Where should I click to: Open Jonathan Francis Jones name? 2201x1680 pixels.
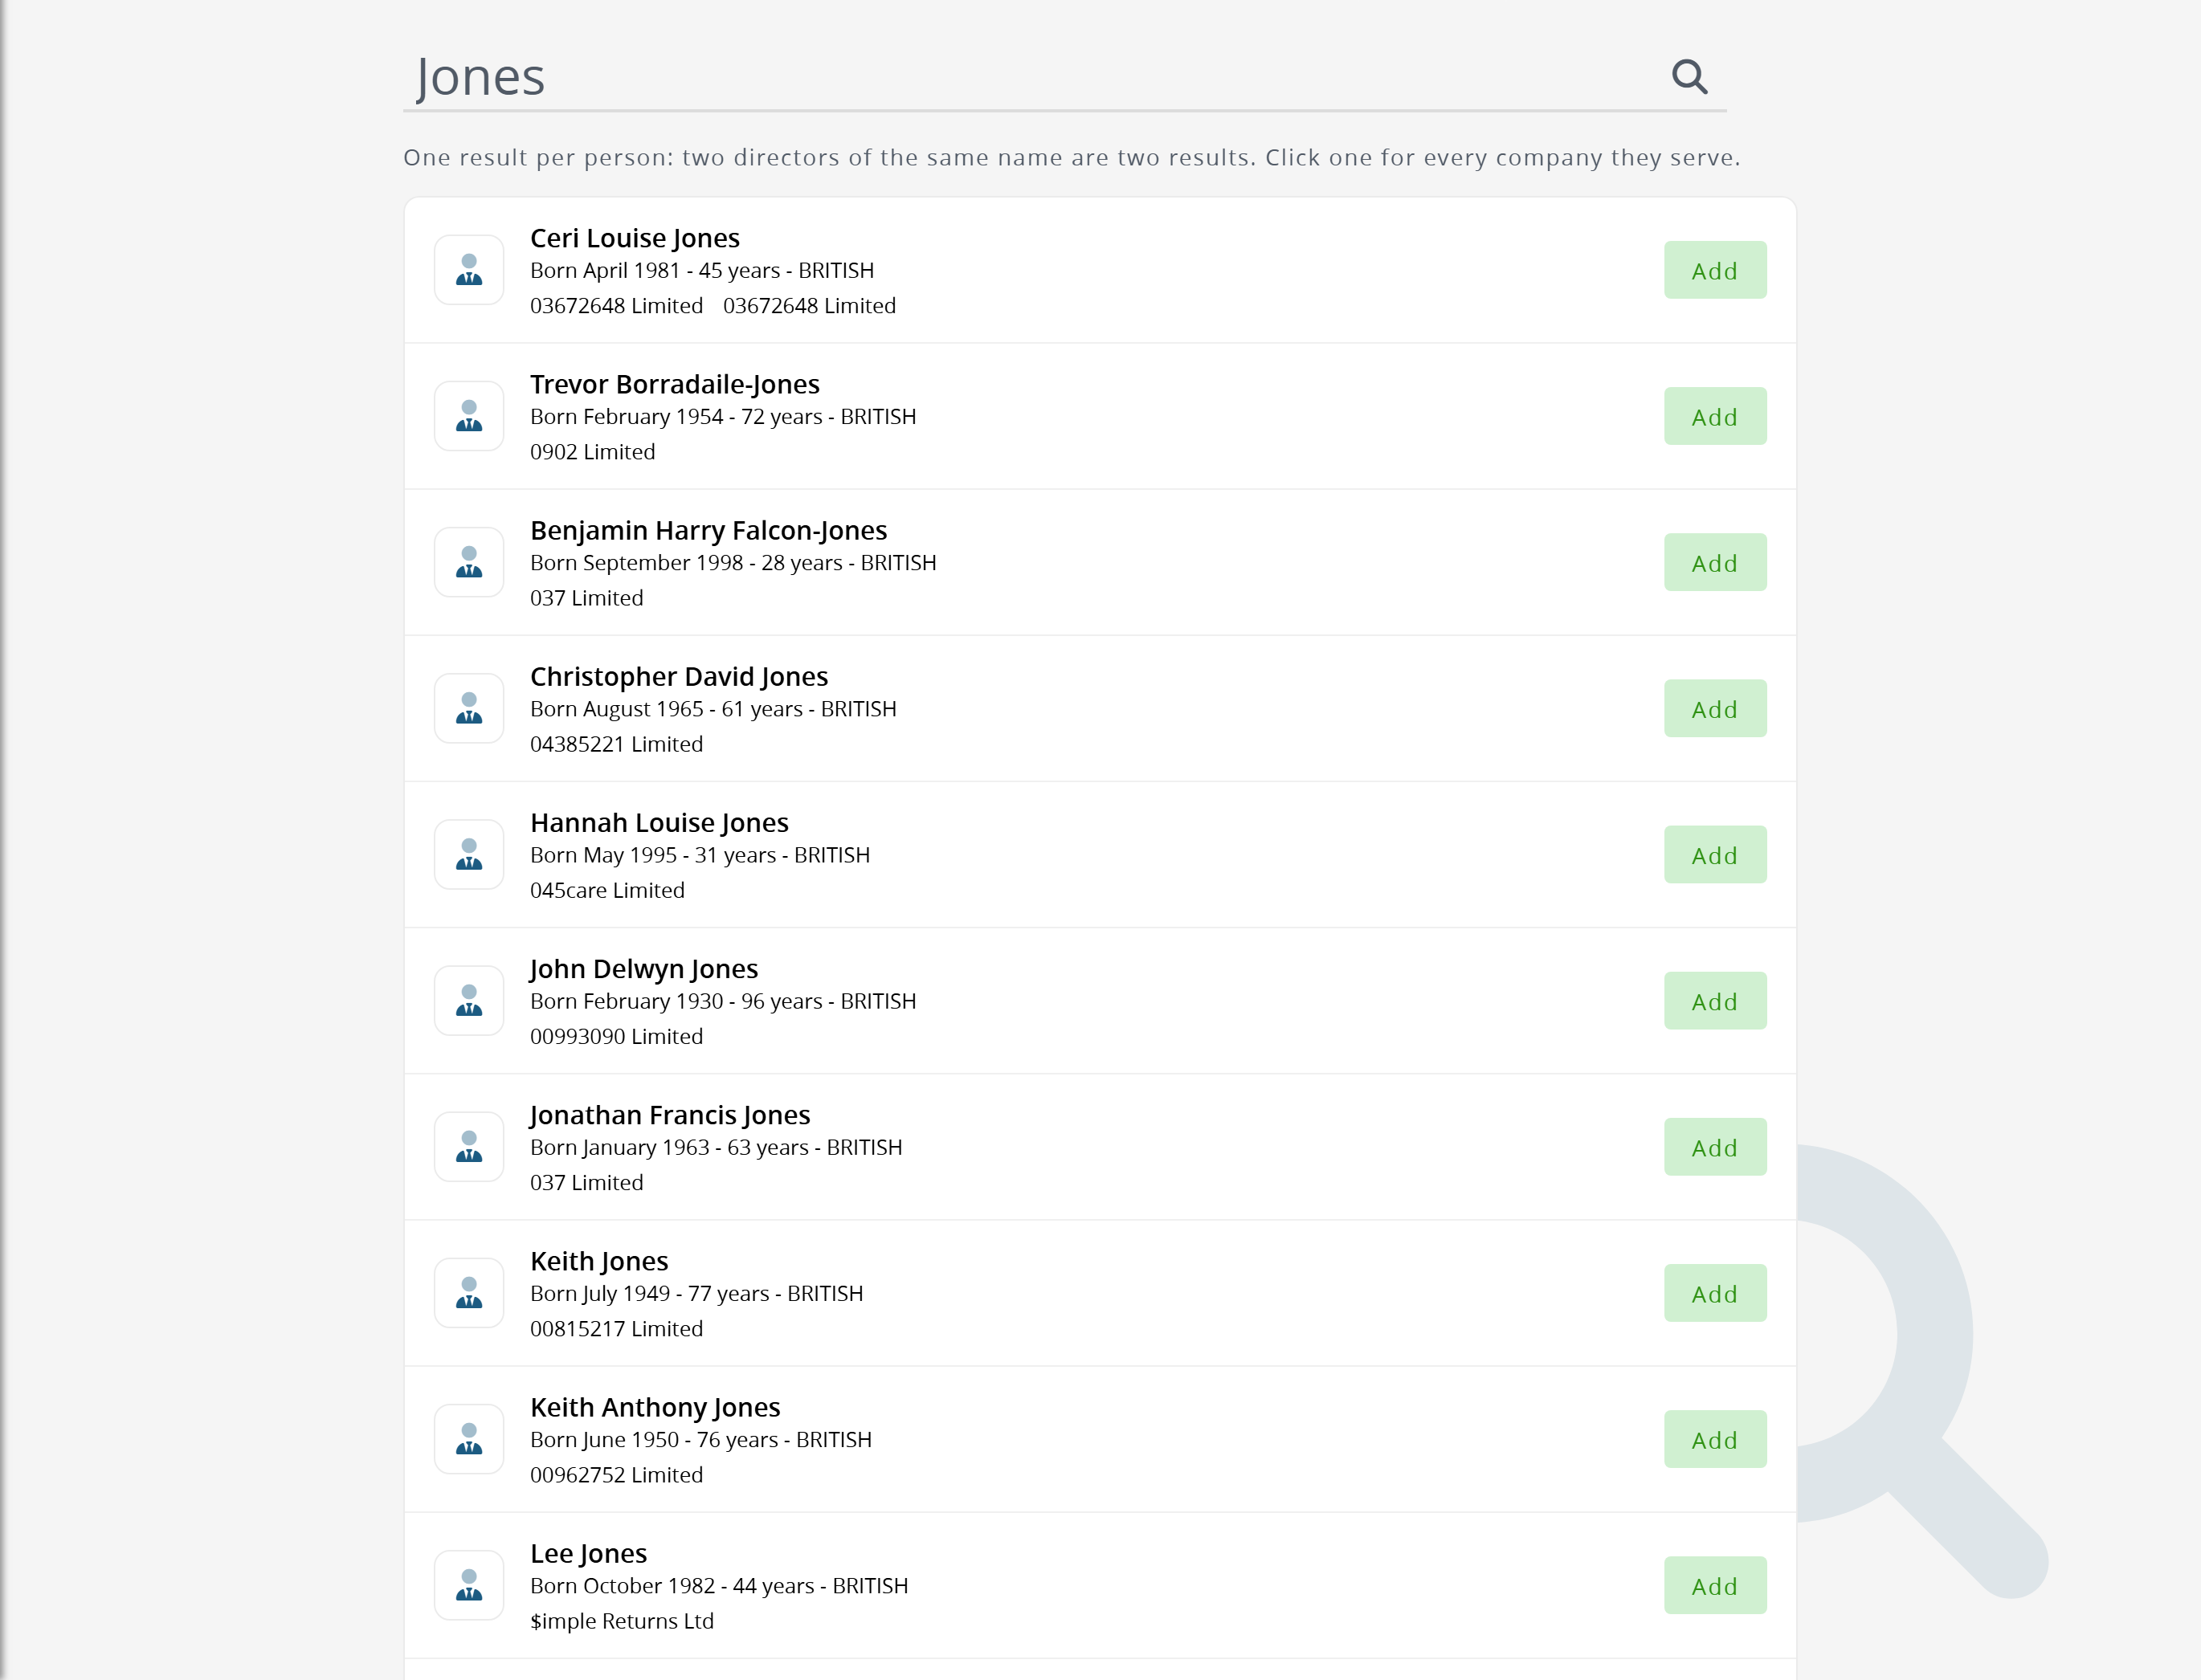click(670, 1114)
